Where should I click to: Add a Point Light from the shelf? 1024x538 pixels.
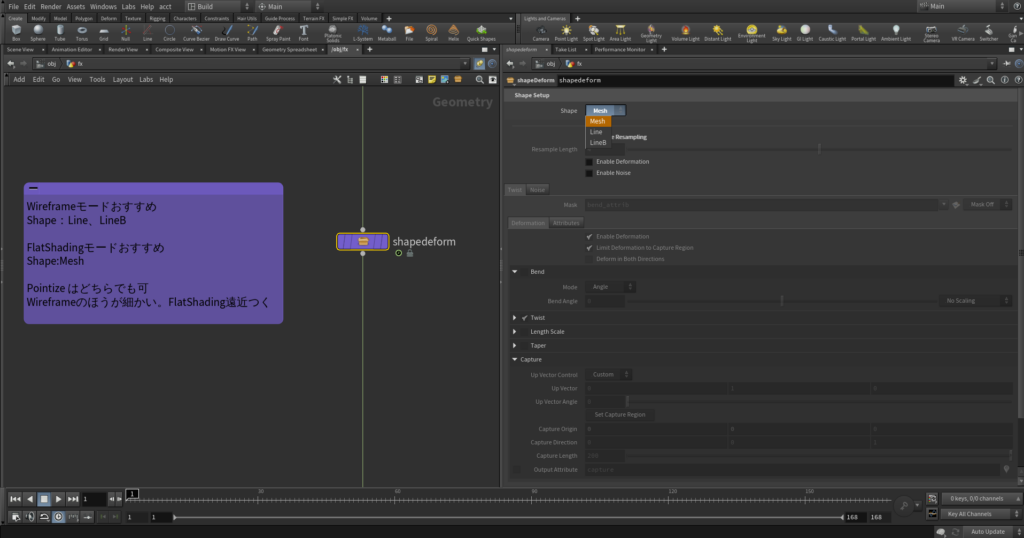coord(566,33)
